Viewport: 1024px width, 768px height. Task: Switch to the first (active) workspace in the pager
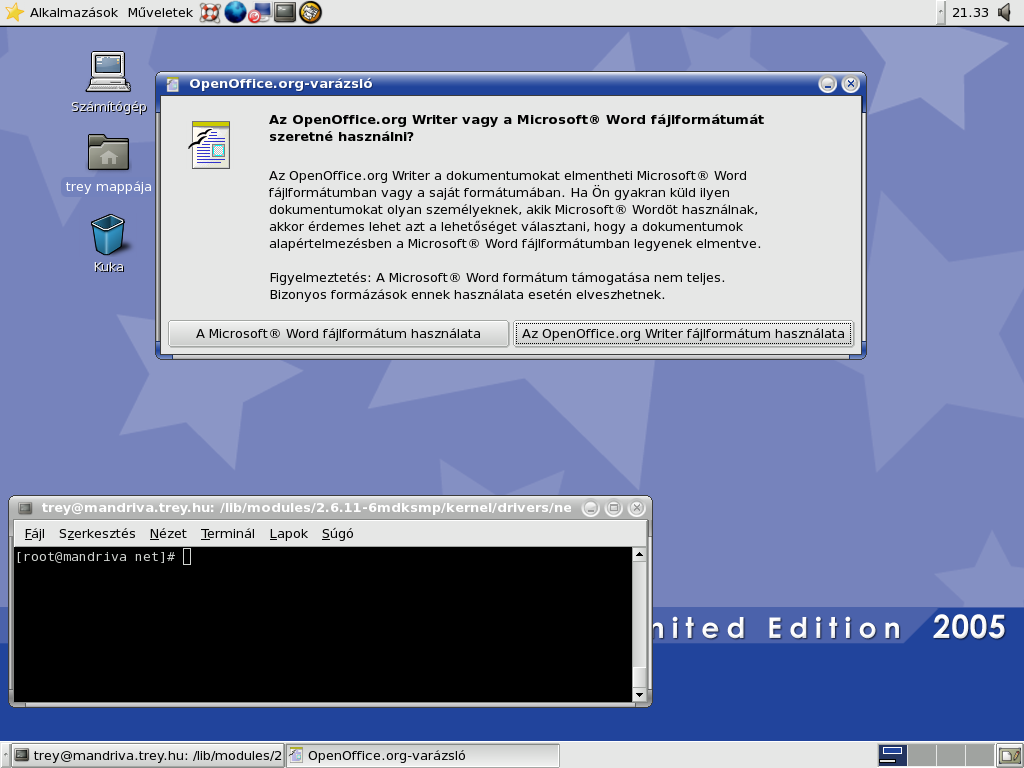pos(893,756)
